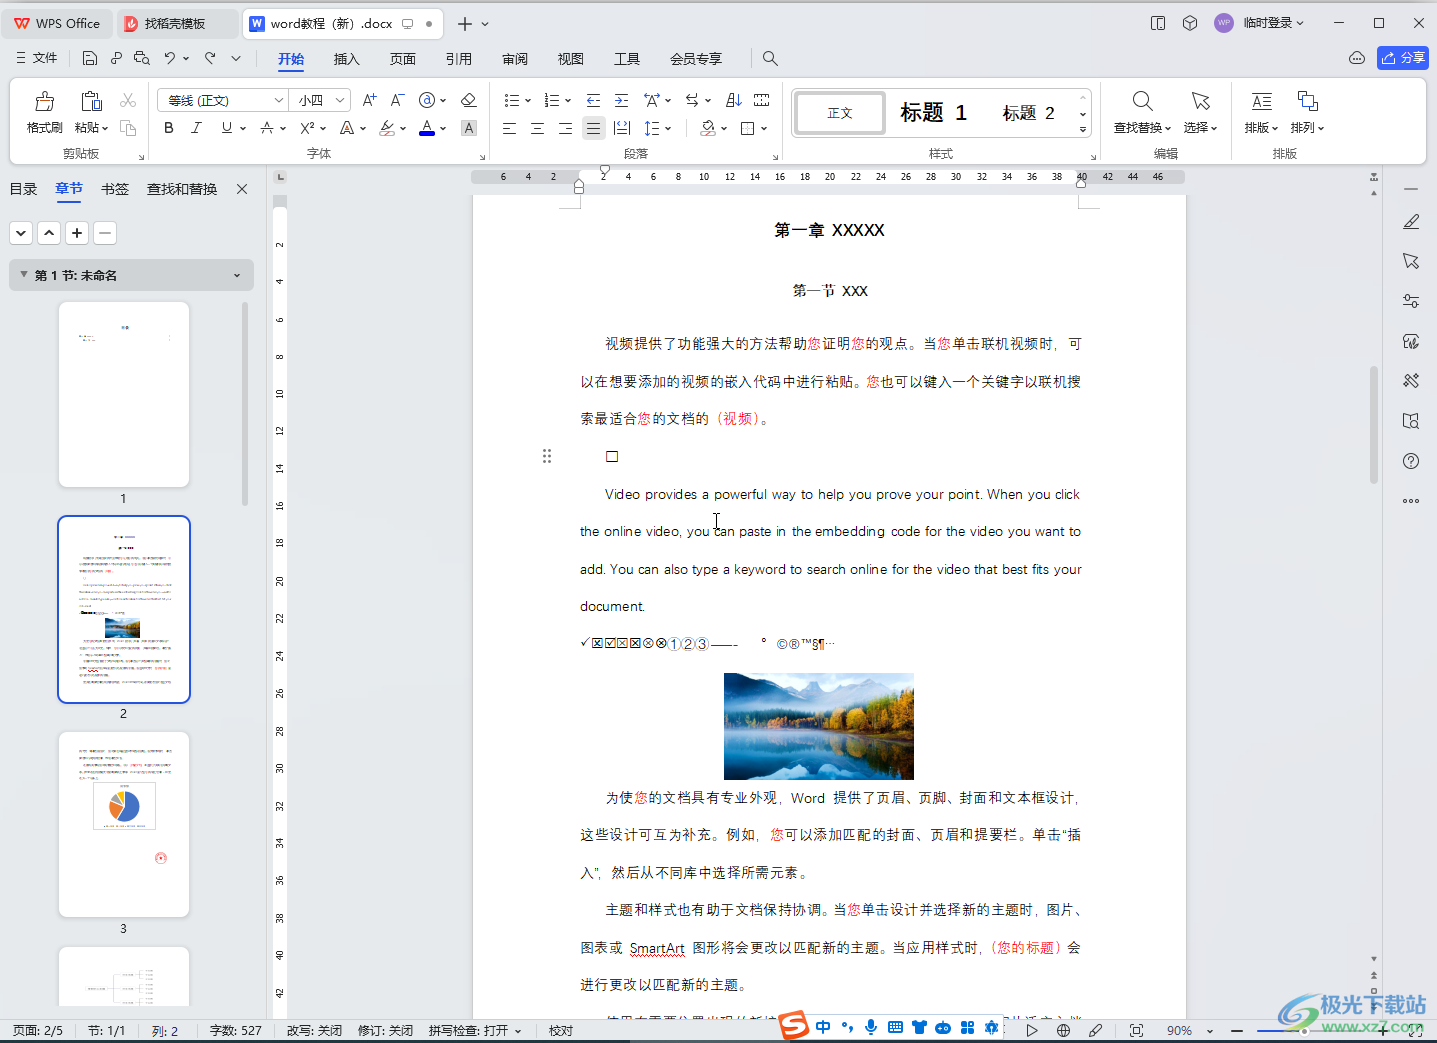Expand the numbered list dropdown
The width and height of the screenshot is (1437, 1043).
(x=568, y=100)
